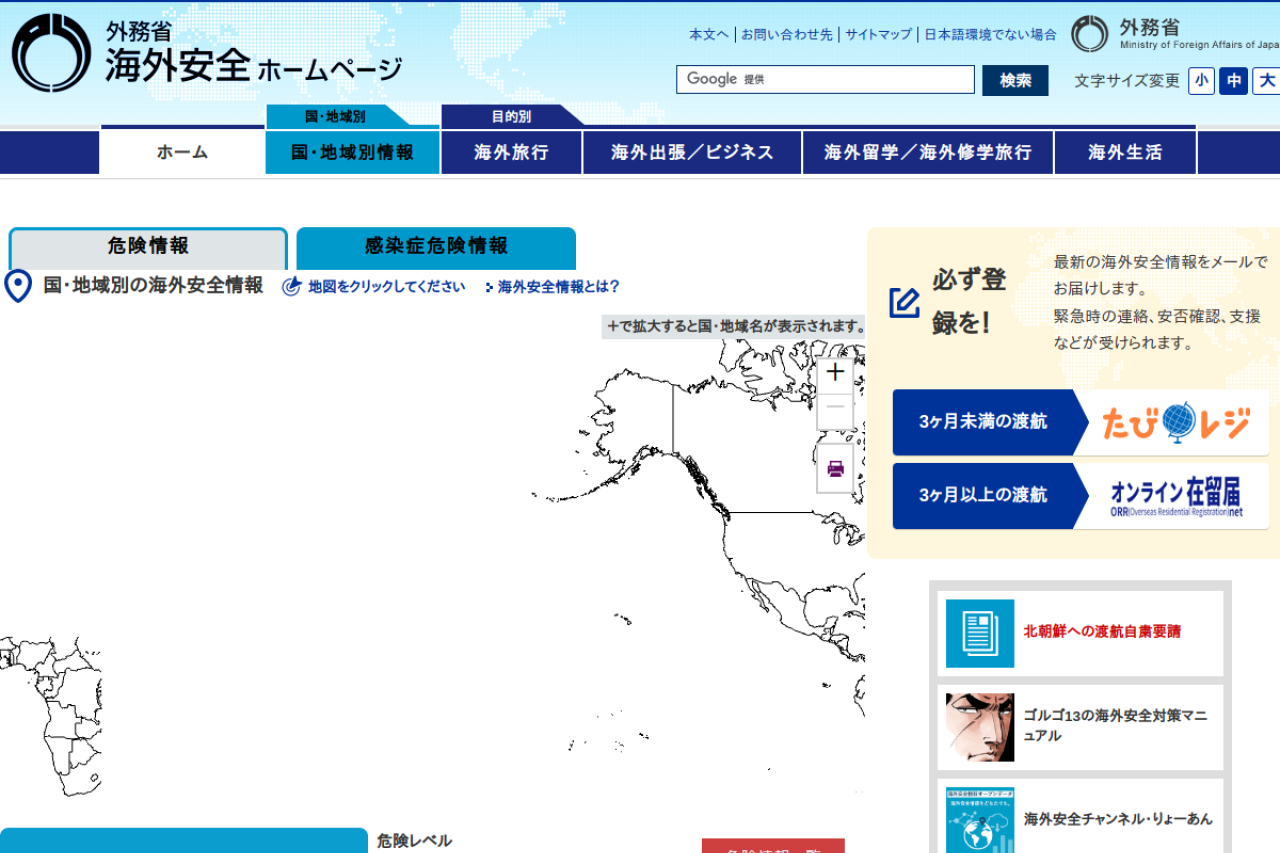Open ゴルゴ13の海外安全対策マニュアル link

(1115, 726)
